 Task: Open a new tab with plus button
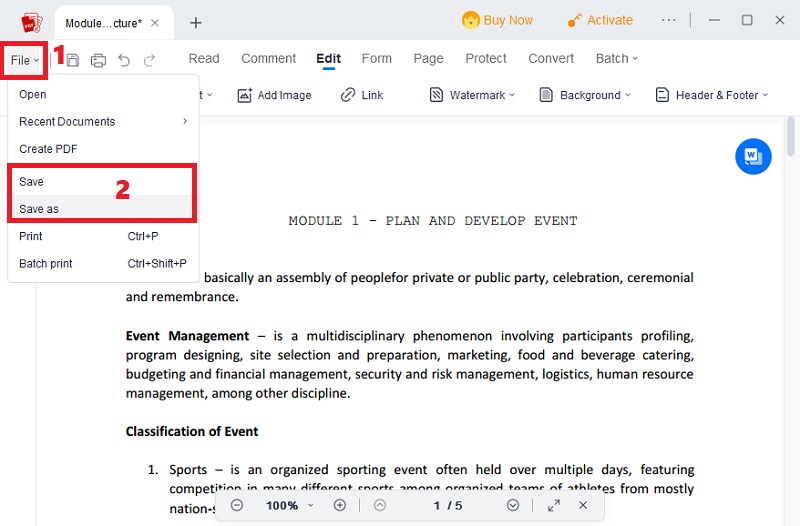tap(195, 22)
